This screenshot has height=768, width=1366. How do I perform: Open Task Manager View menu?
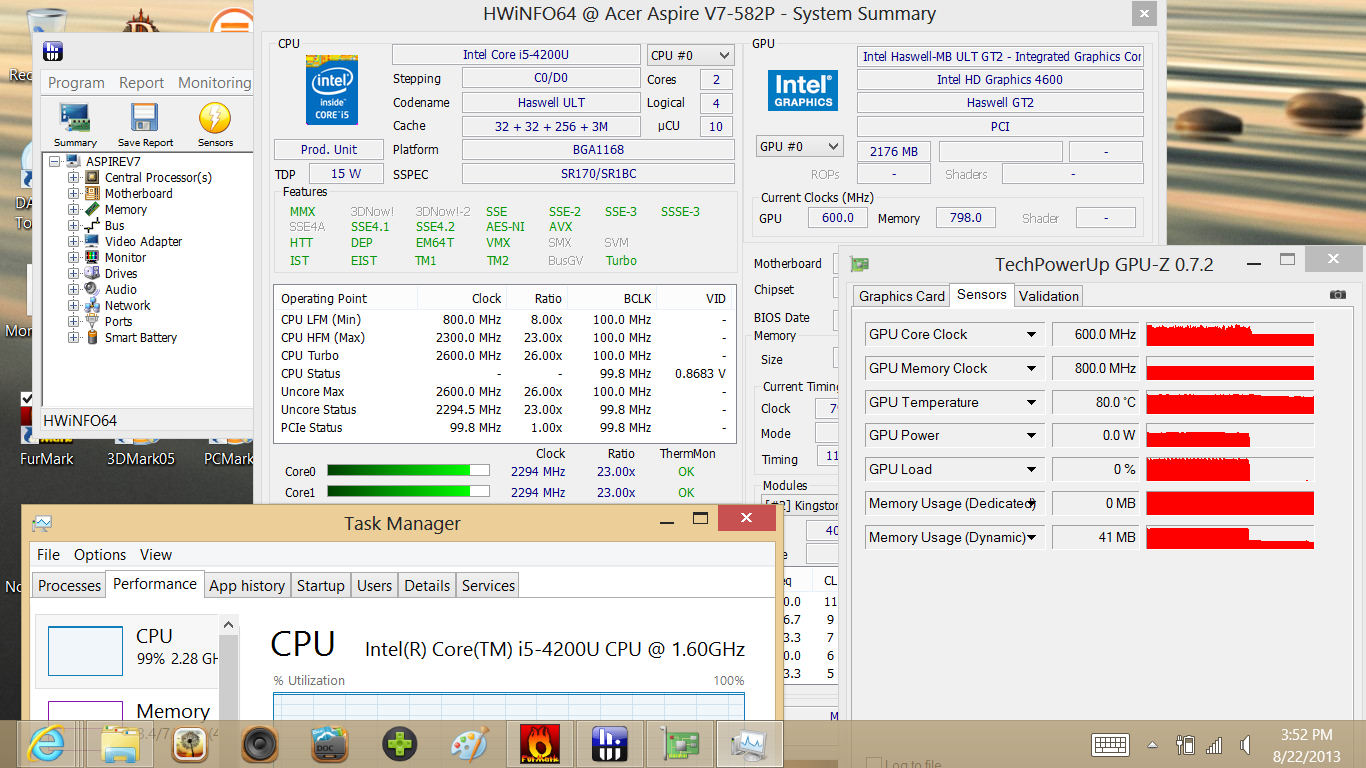point(156,554)
